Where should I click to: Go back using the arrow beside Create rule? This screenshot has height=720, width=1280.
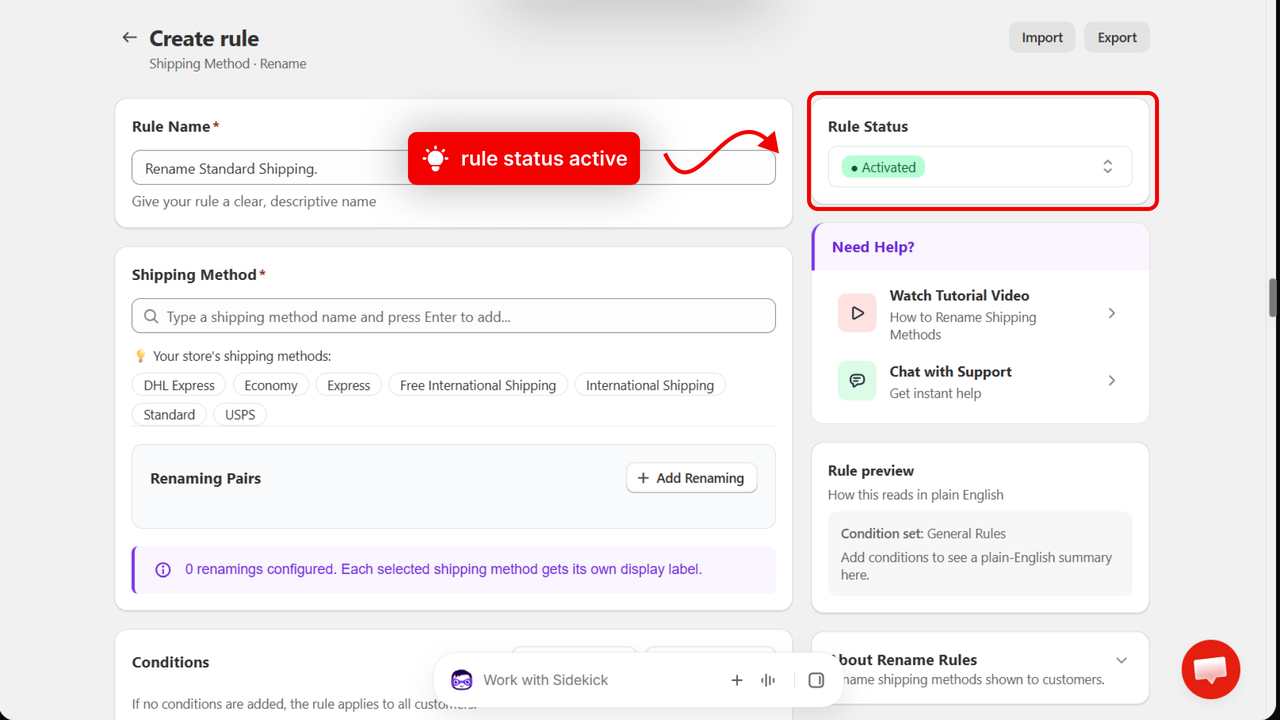coord(129,38)
